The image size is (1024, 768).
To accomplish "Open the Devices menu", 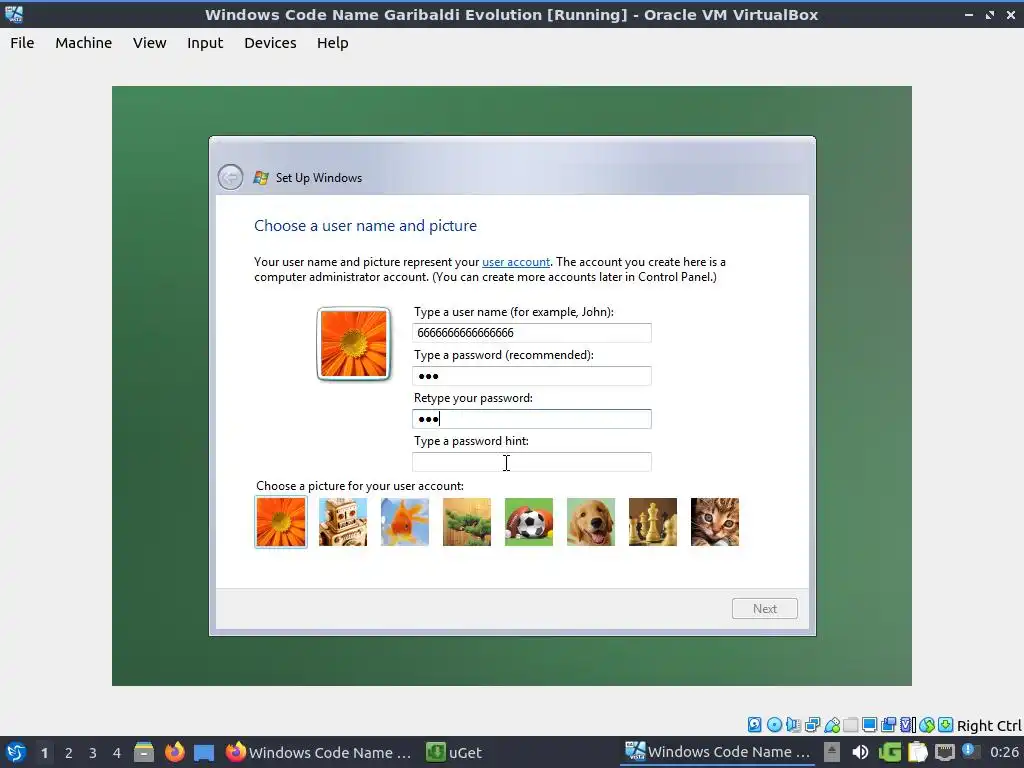I will (270, 43).
